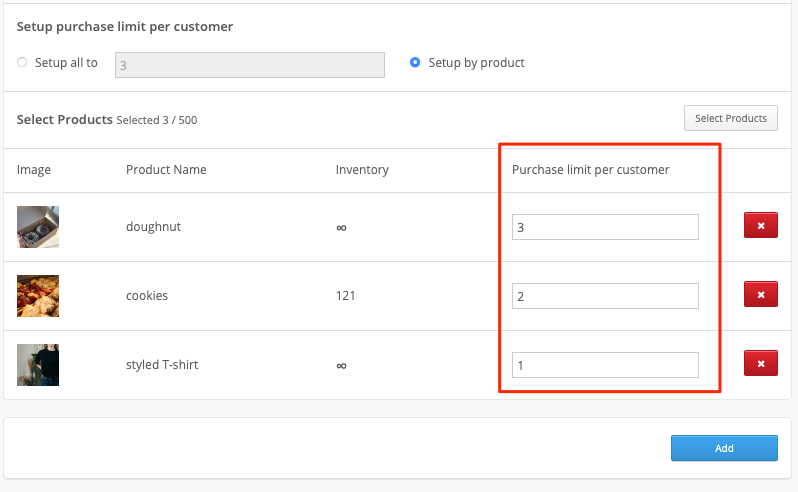Click cookies purchase limit field
The width and height of the screenshot is (798, 492).
point(605,296)
